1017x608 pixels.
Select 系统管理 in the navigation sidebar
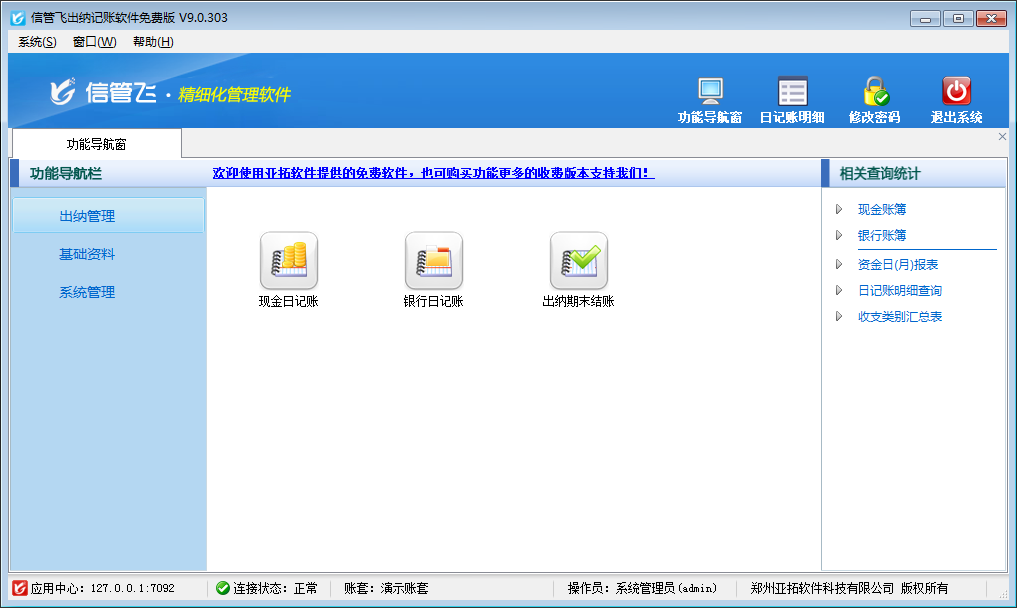tap(87, 293)
